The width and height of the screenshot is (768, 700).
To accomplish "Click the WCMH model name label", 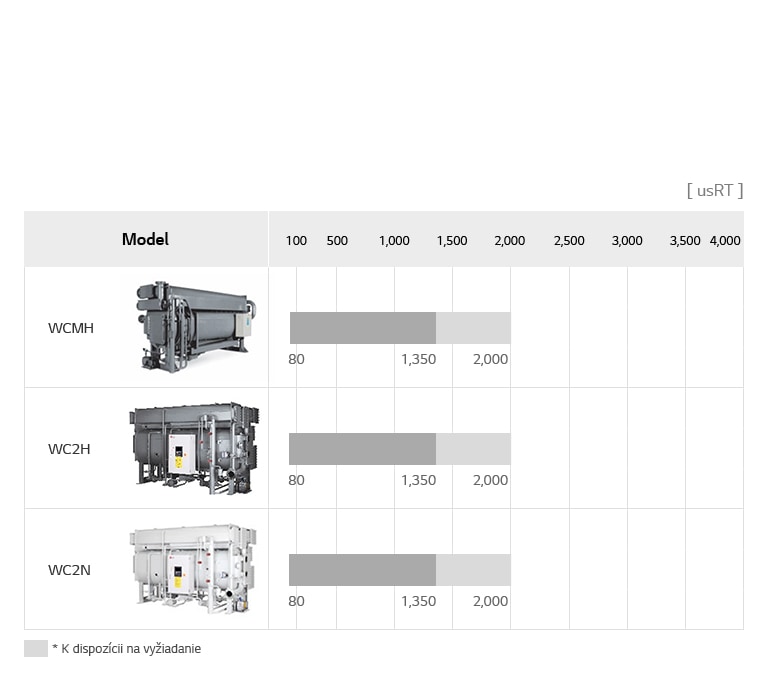I will 71,328.
